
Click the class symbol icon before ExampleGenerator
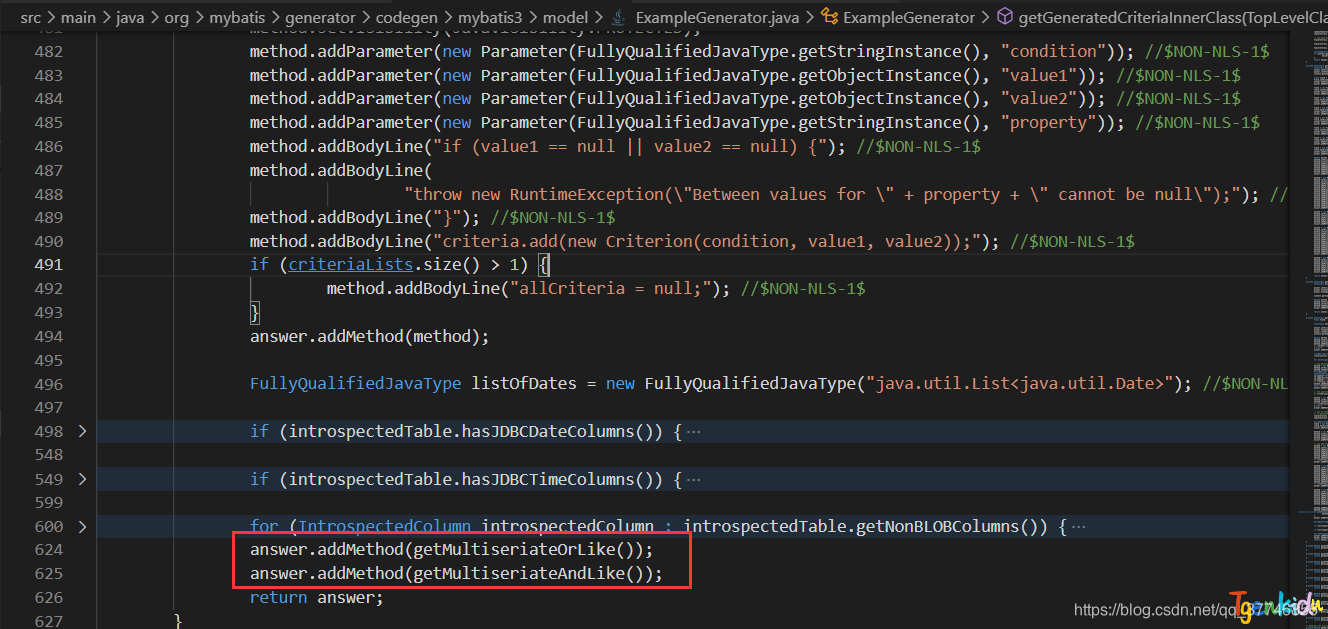coord(829,17)
